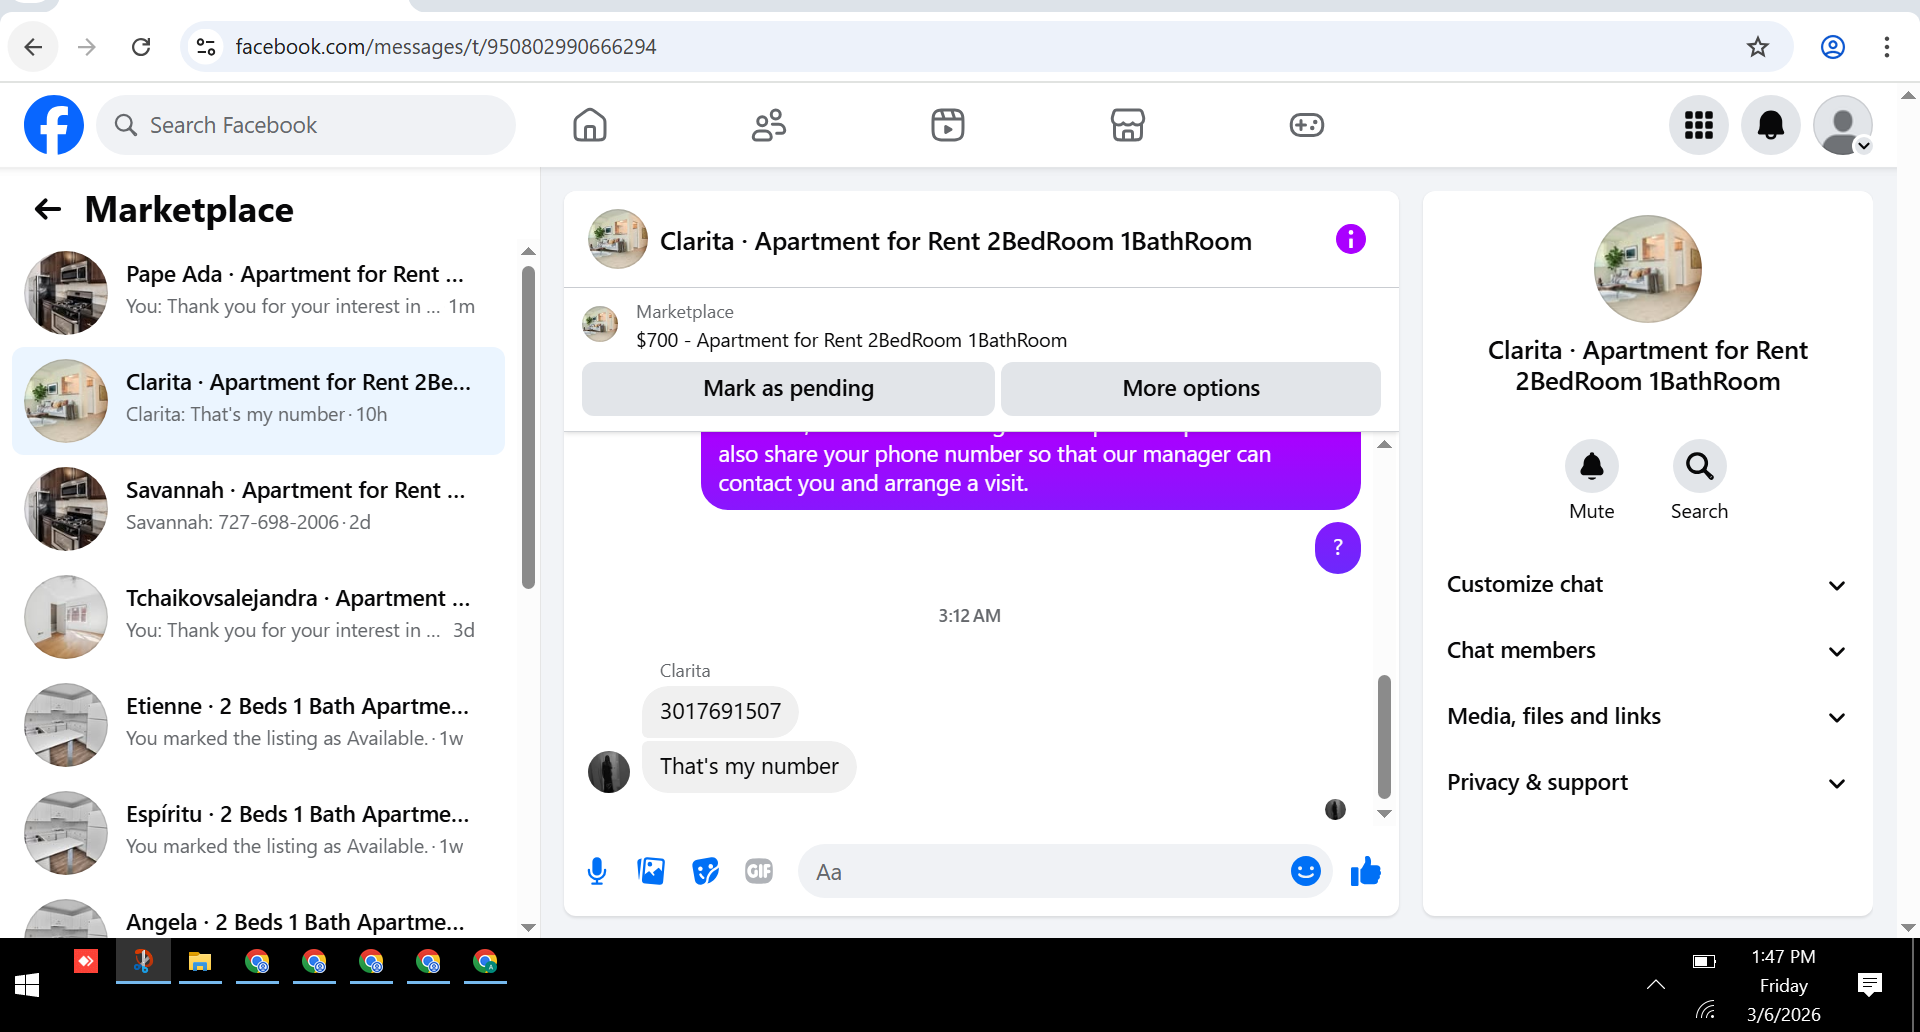
Task: Open Savannah apartment conversation
Action: (258, 509)
